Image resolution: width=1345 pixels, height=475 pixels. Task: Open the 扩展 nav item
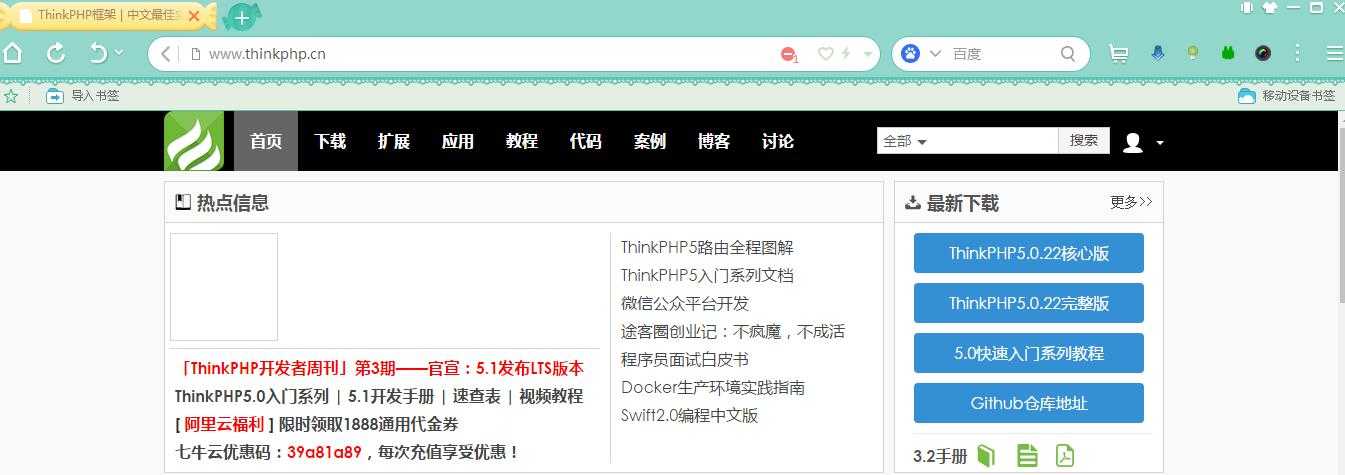tap(394, 141)
